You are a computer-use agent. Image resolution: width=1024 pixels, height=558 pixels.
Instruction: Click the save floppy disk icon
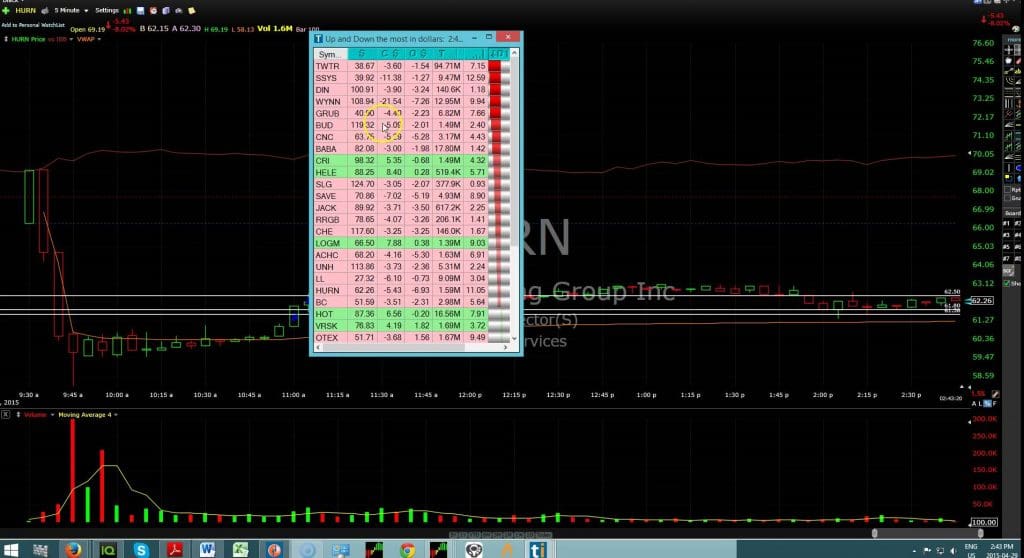pos(140,10)
